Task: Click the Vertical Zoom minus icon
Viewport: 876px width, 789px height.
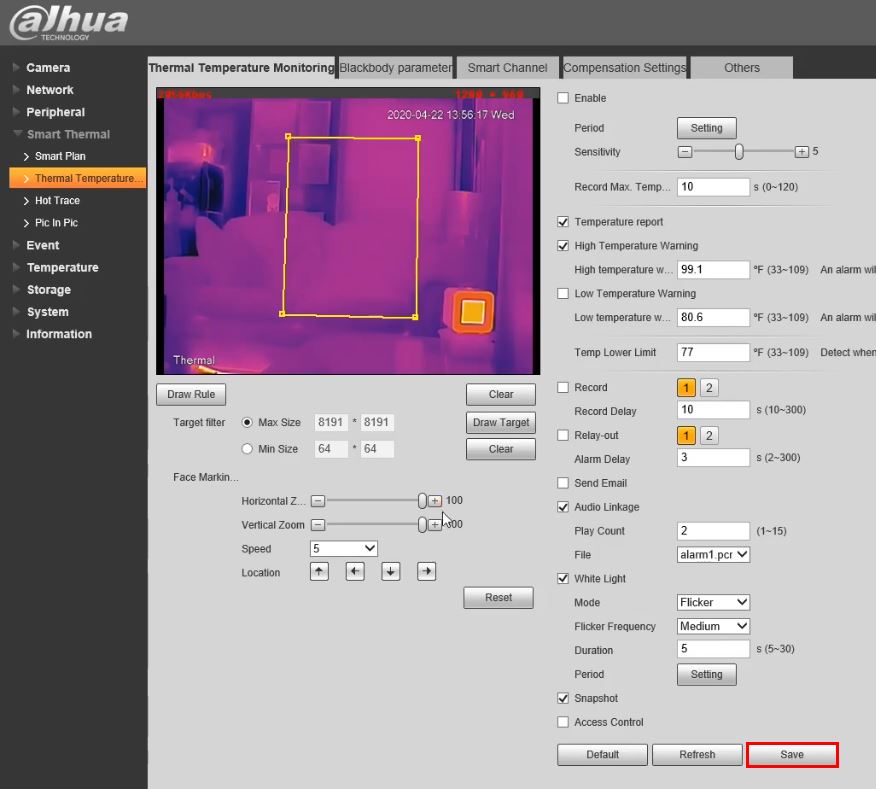Action: click(318, 524)
